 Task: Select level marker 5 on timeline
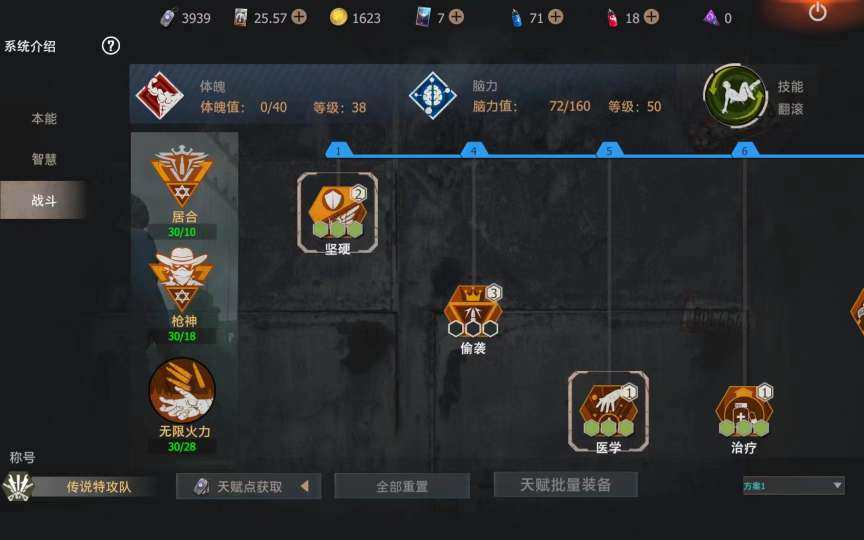609,150
